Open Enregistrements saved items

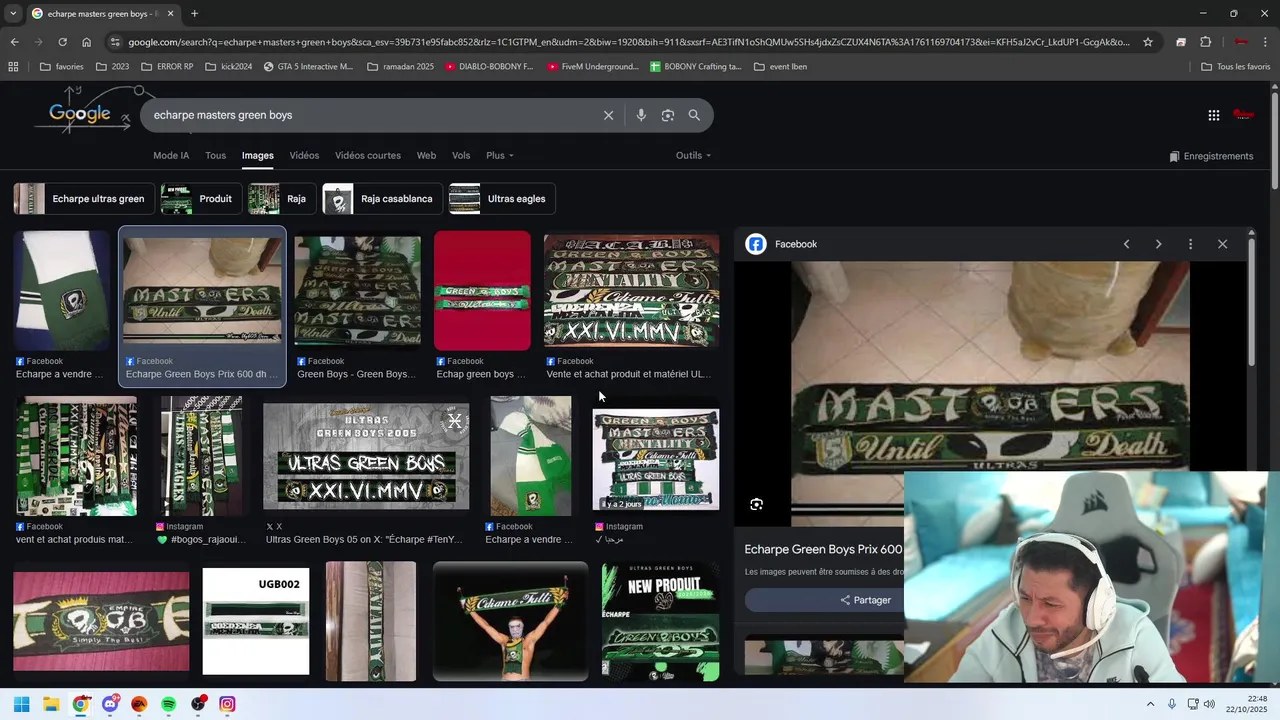1211,156
